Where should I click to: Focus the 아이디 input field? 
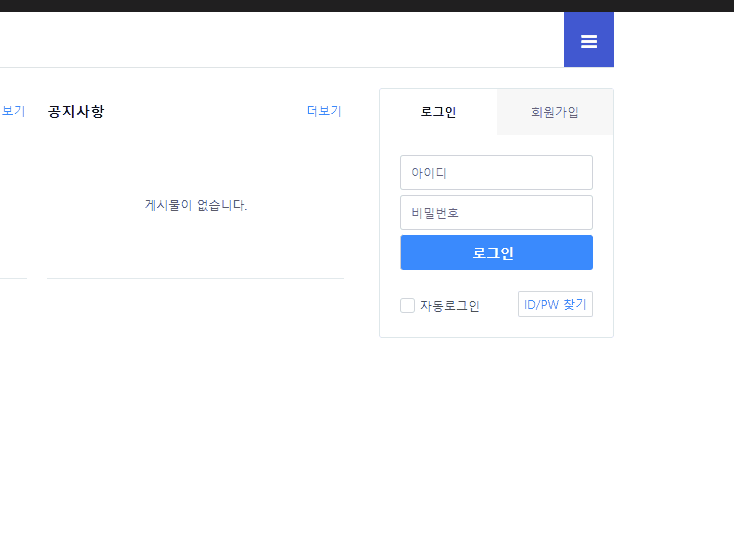pyautogui.click(x=496, y=172)
